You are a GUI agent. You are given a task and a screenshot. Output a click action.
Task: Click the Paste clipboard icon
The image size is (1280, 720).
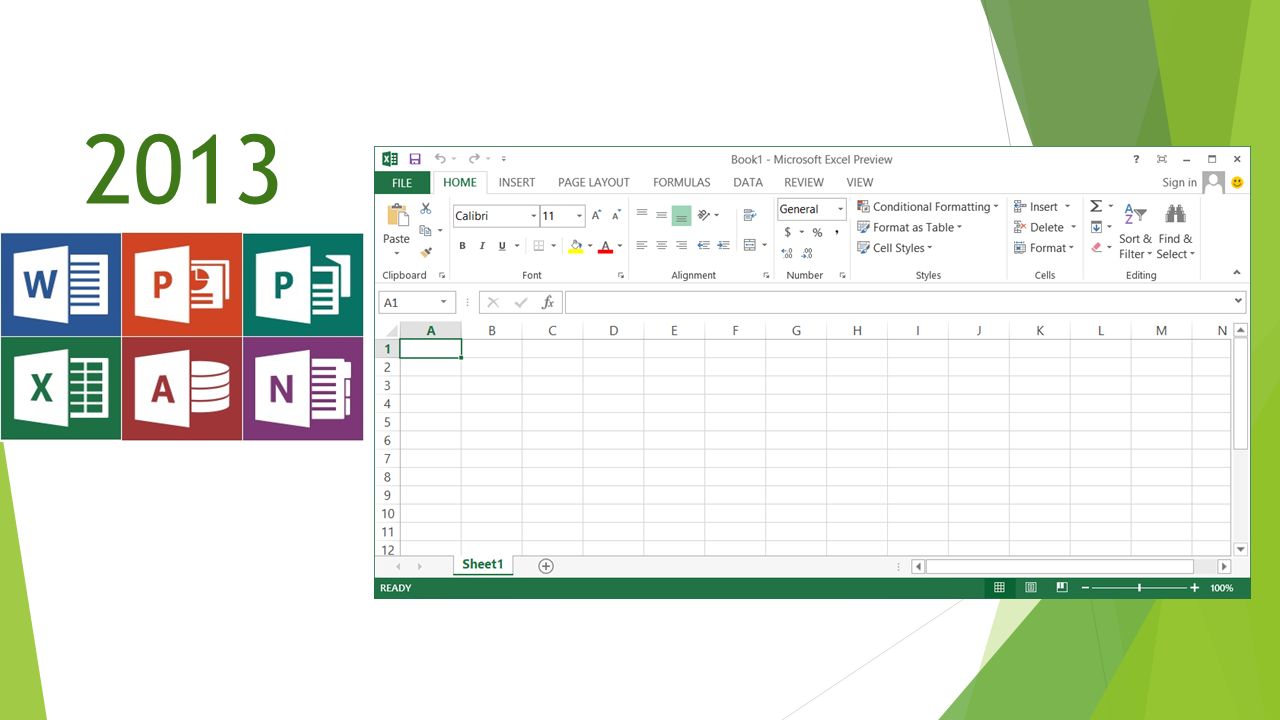pos(397,215)
